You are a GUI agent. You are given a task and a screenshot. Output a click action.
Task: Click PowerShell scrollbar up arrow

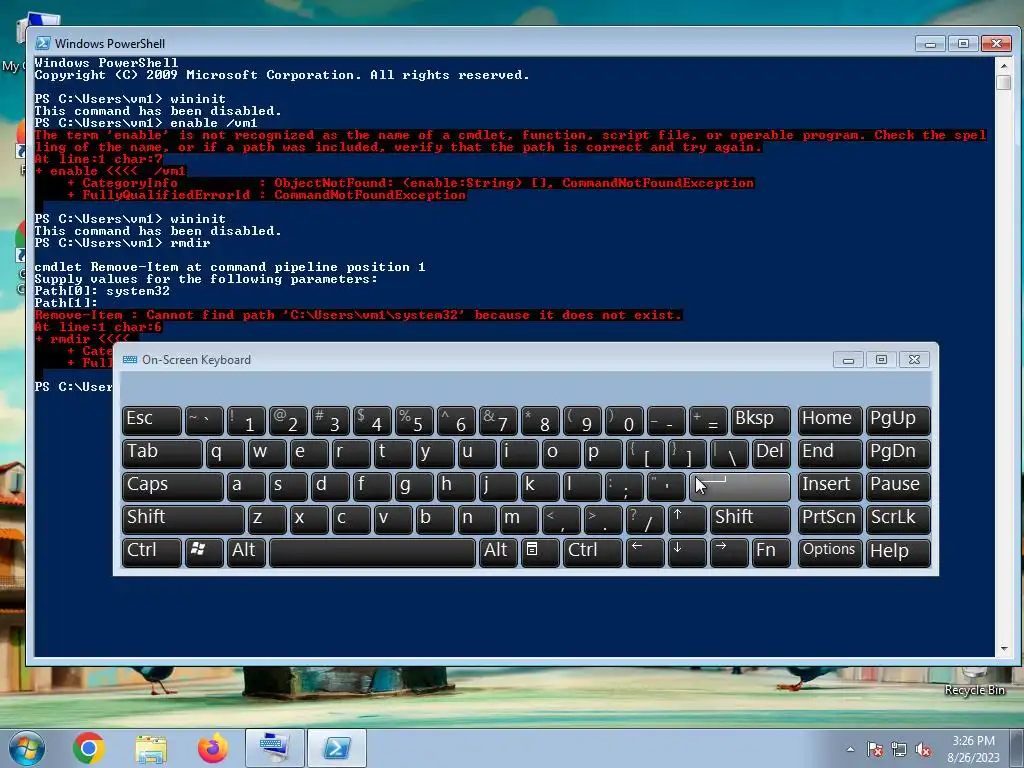click(x=1004, y=65)
